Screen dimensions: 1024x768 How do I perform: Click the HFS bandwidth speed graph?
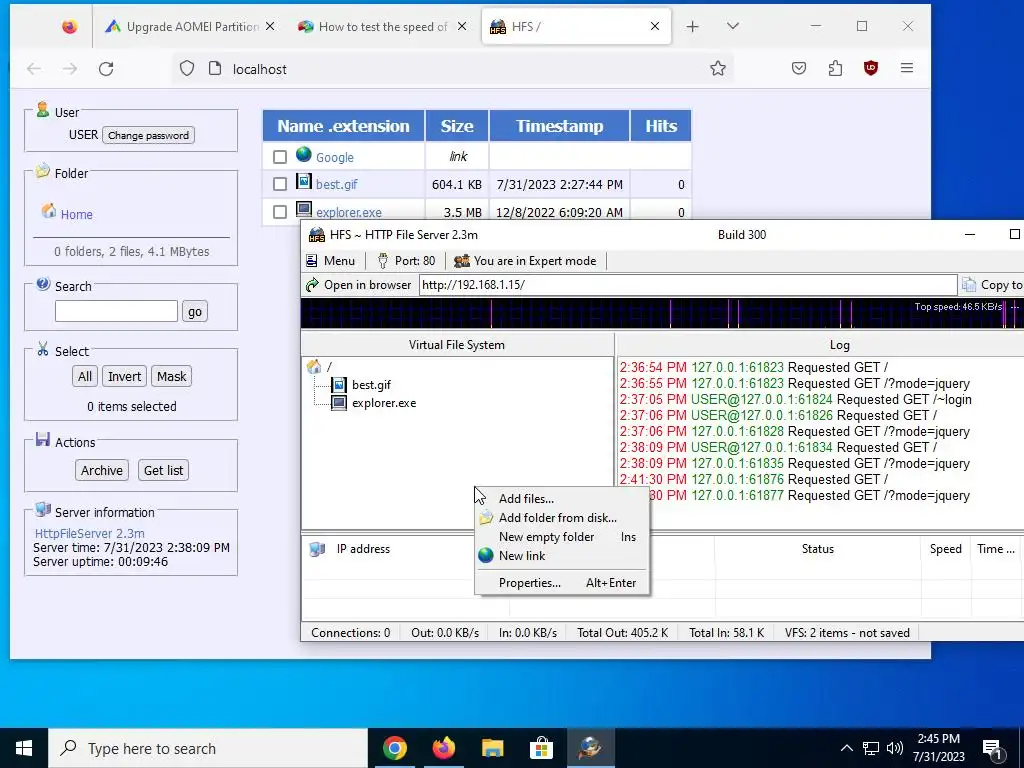[x=662, y=313]
